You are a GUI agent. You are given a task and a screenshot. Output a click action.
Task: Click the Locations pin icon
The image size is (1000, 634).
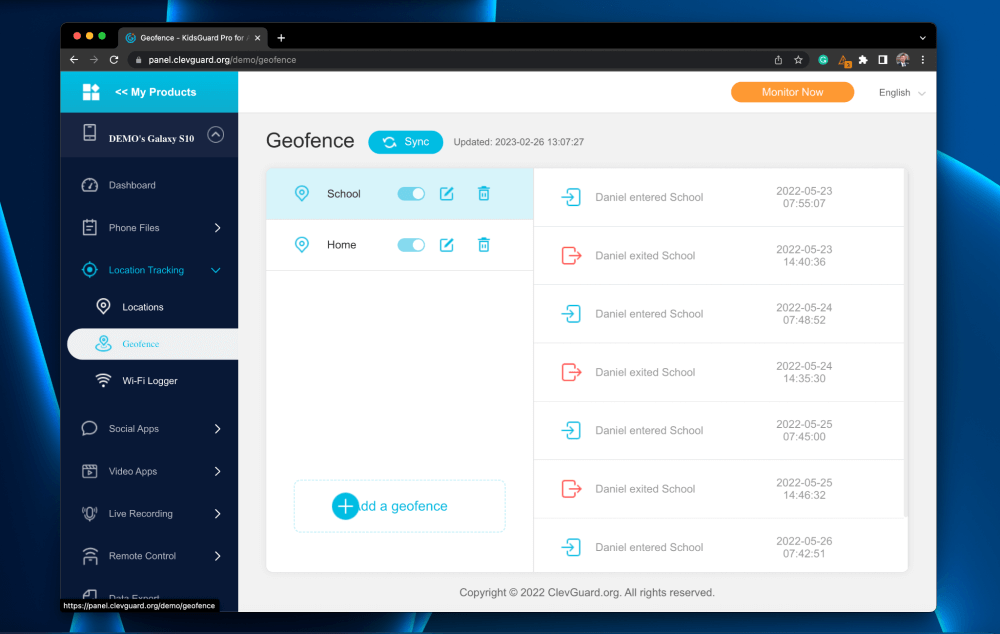click(x=103, y=307)
